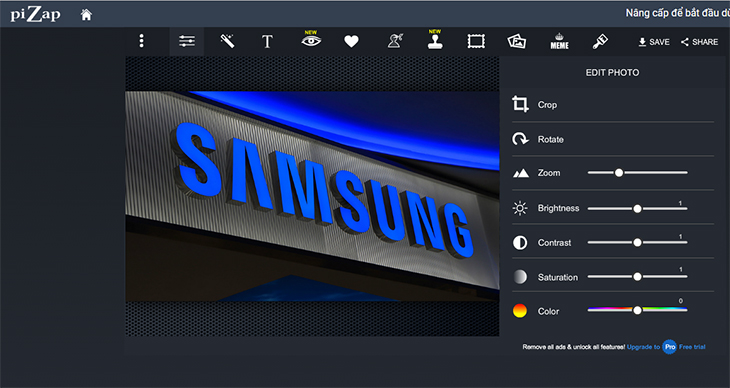
Task: Open the MEME maker tool
Action: click(x=560, y=41)
